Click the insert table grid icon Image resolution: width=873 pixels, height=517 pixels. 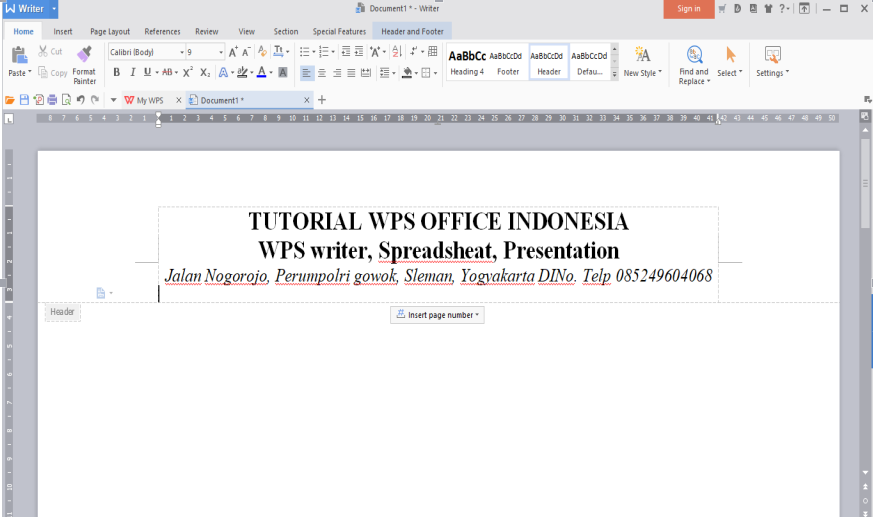[433, 52]
